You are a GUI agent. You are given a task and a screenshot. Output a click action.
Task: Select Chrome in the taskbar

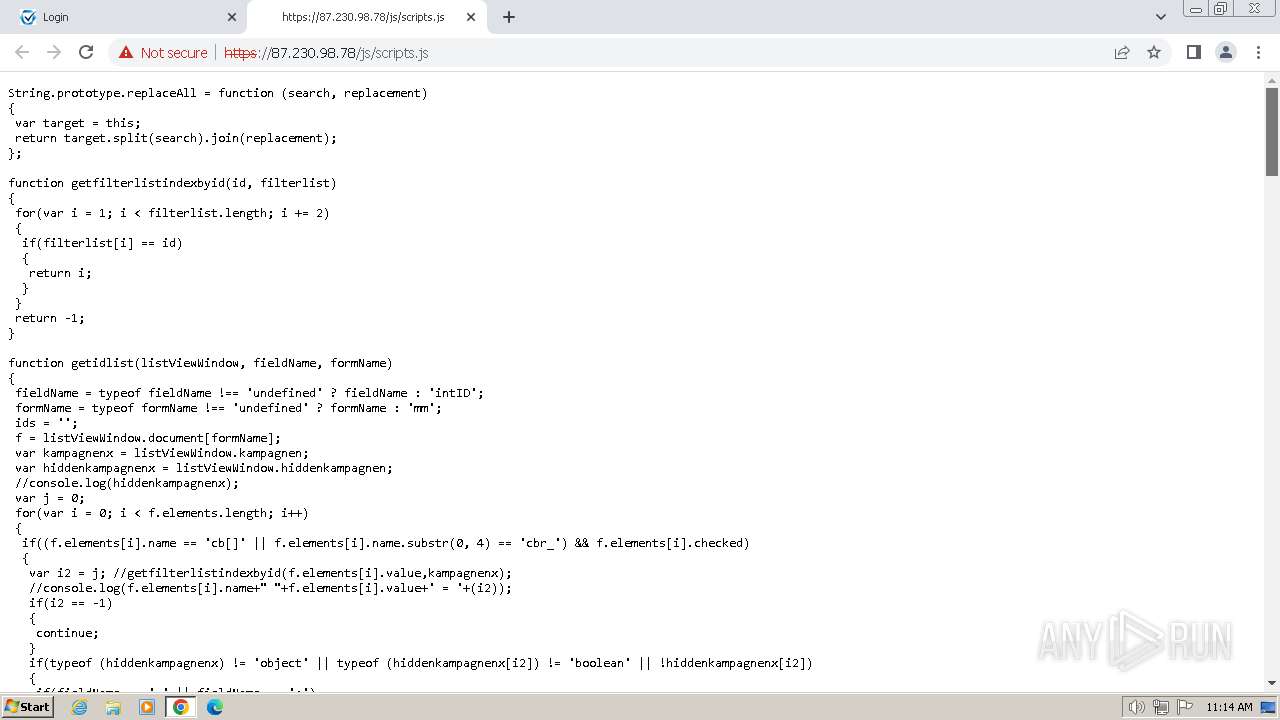(181, 707)
